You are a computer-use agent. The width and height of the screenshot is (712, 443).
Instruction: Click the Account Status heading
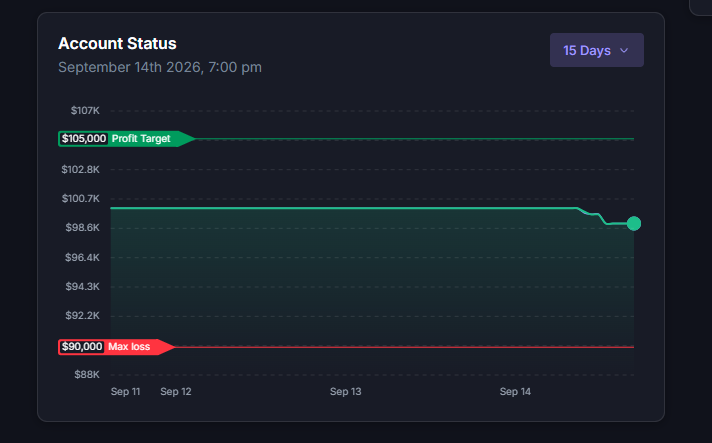click(117, 44)
